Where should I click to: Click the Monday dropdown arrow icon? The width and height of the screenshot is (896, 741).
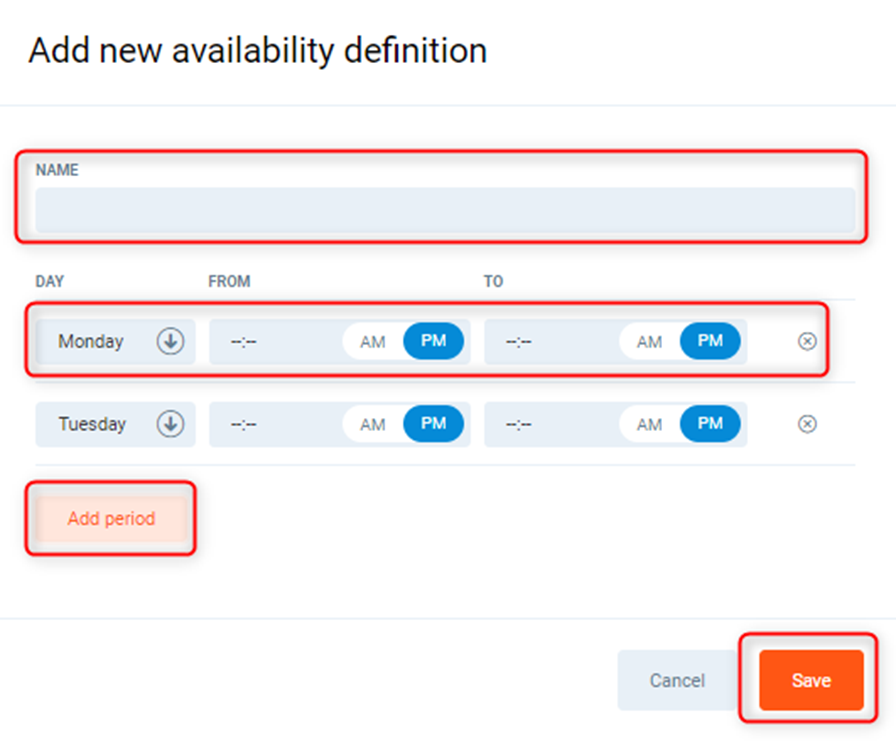(x=170, y=342)
